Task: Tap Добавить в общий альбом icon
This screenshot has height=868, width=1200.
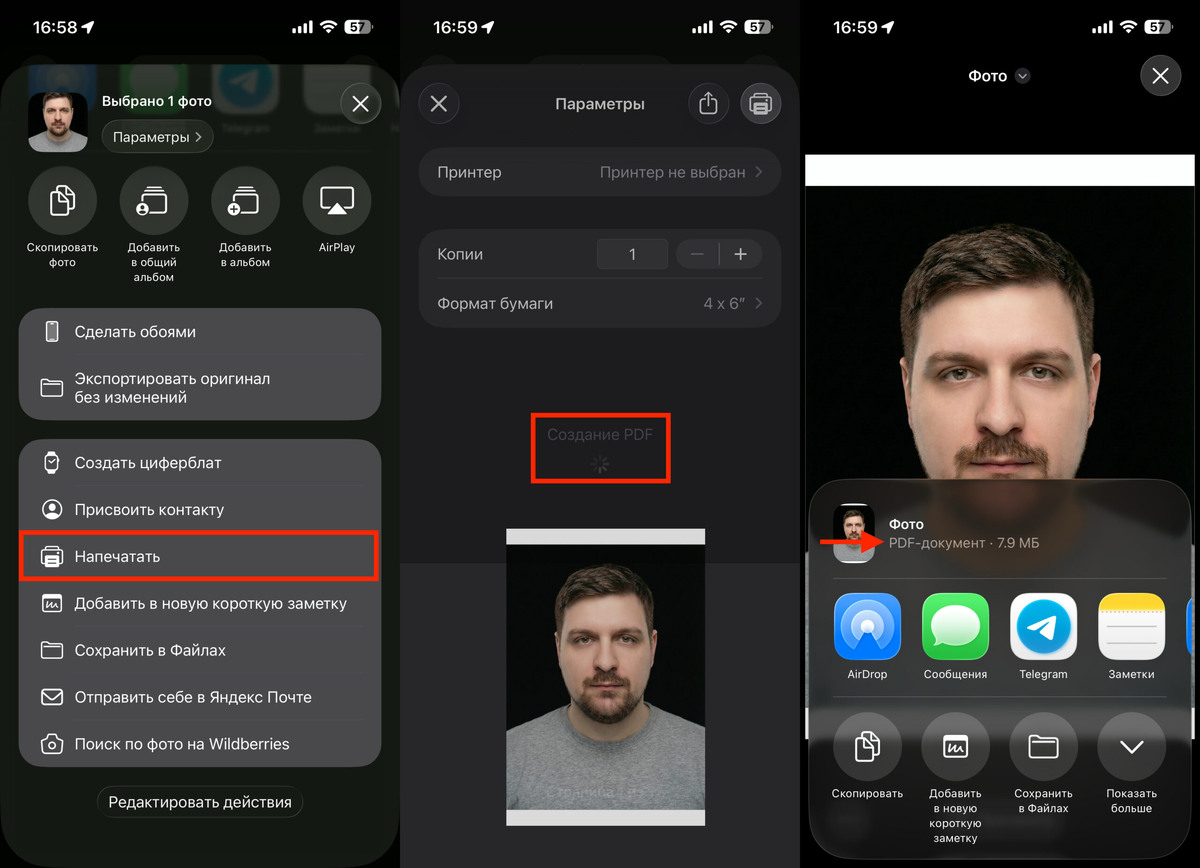Action: pyautogui.click(x=154, y=201)
